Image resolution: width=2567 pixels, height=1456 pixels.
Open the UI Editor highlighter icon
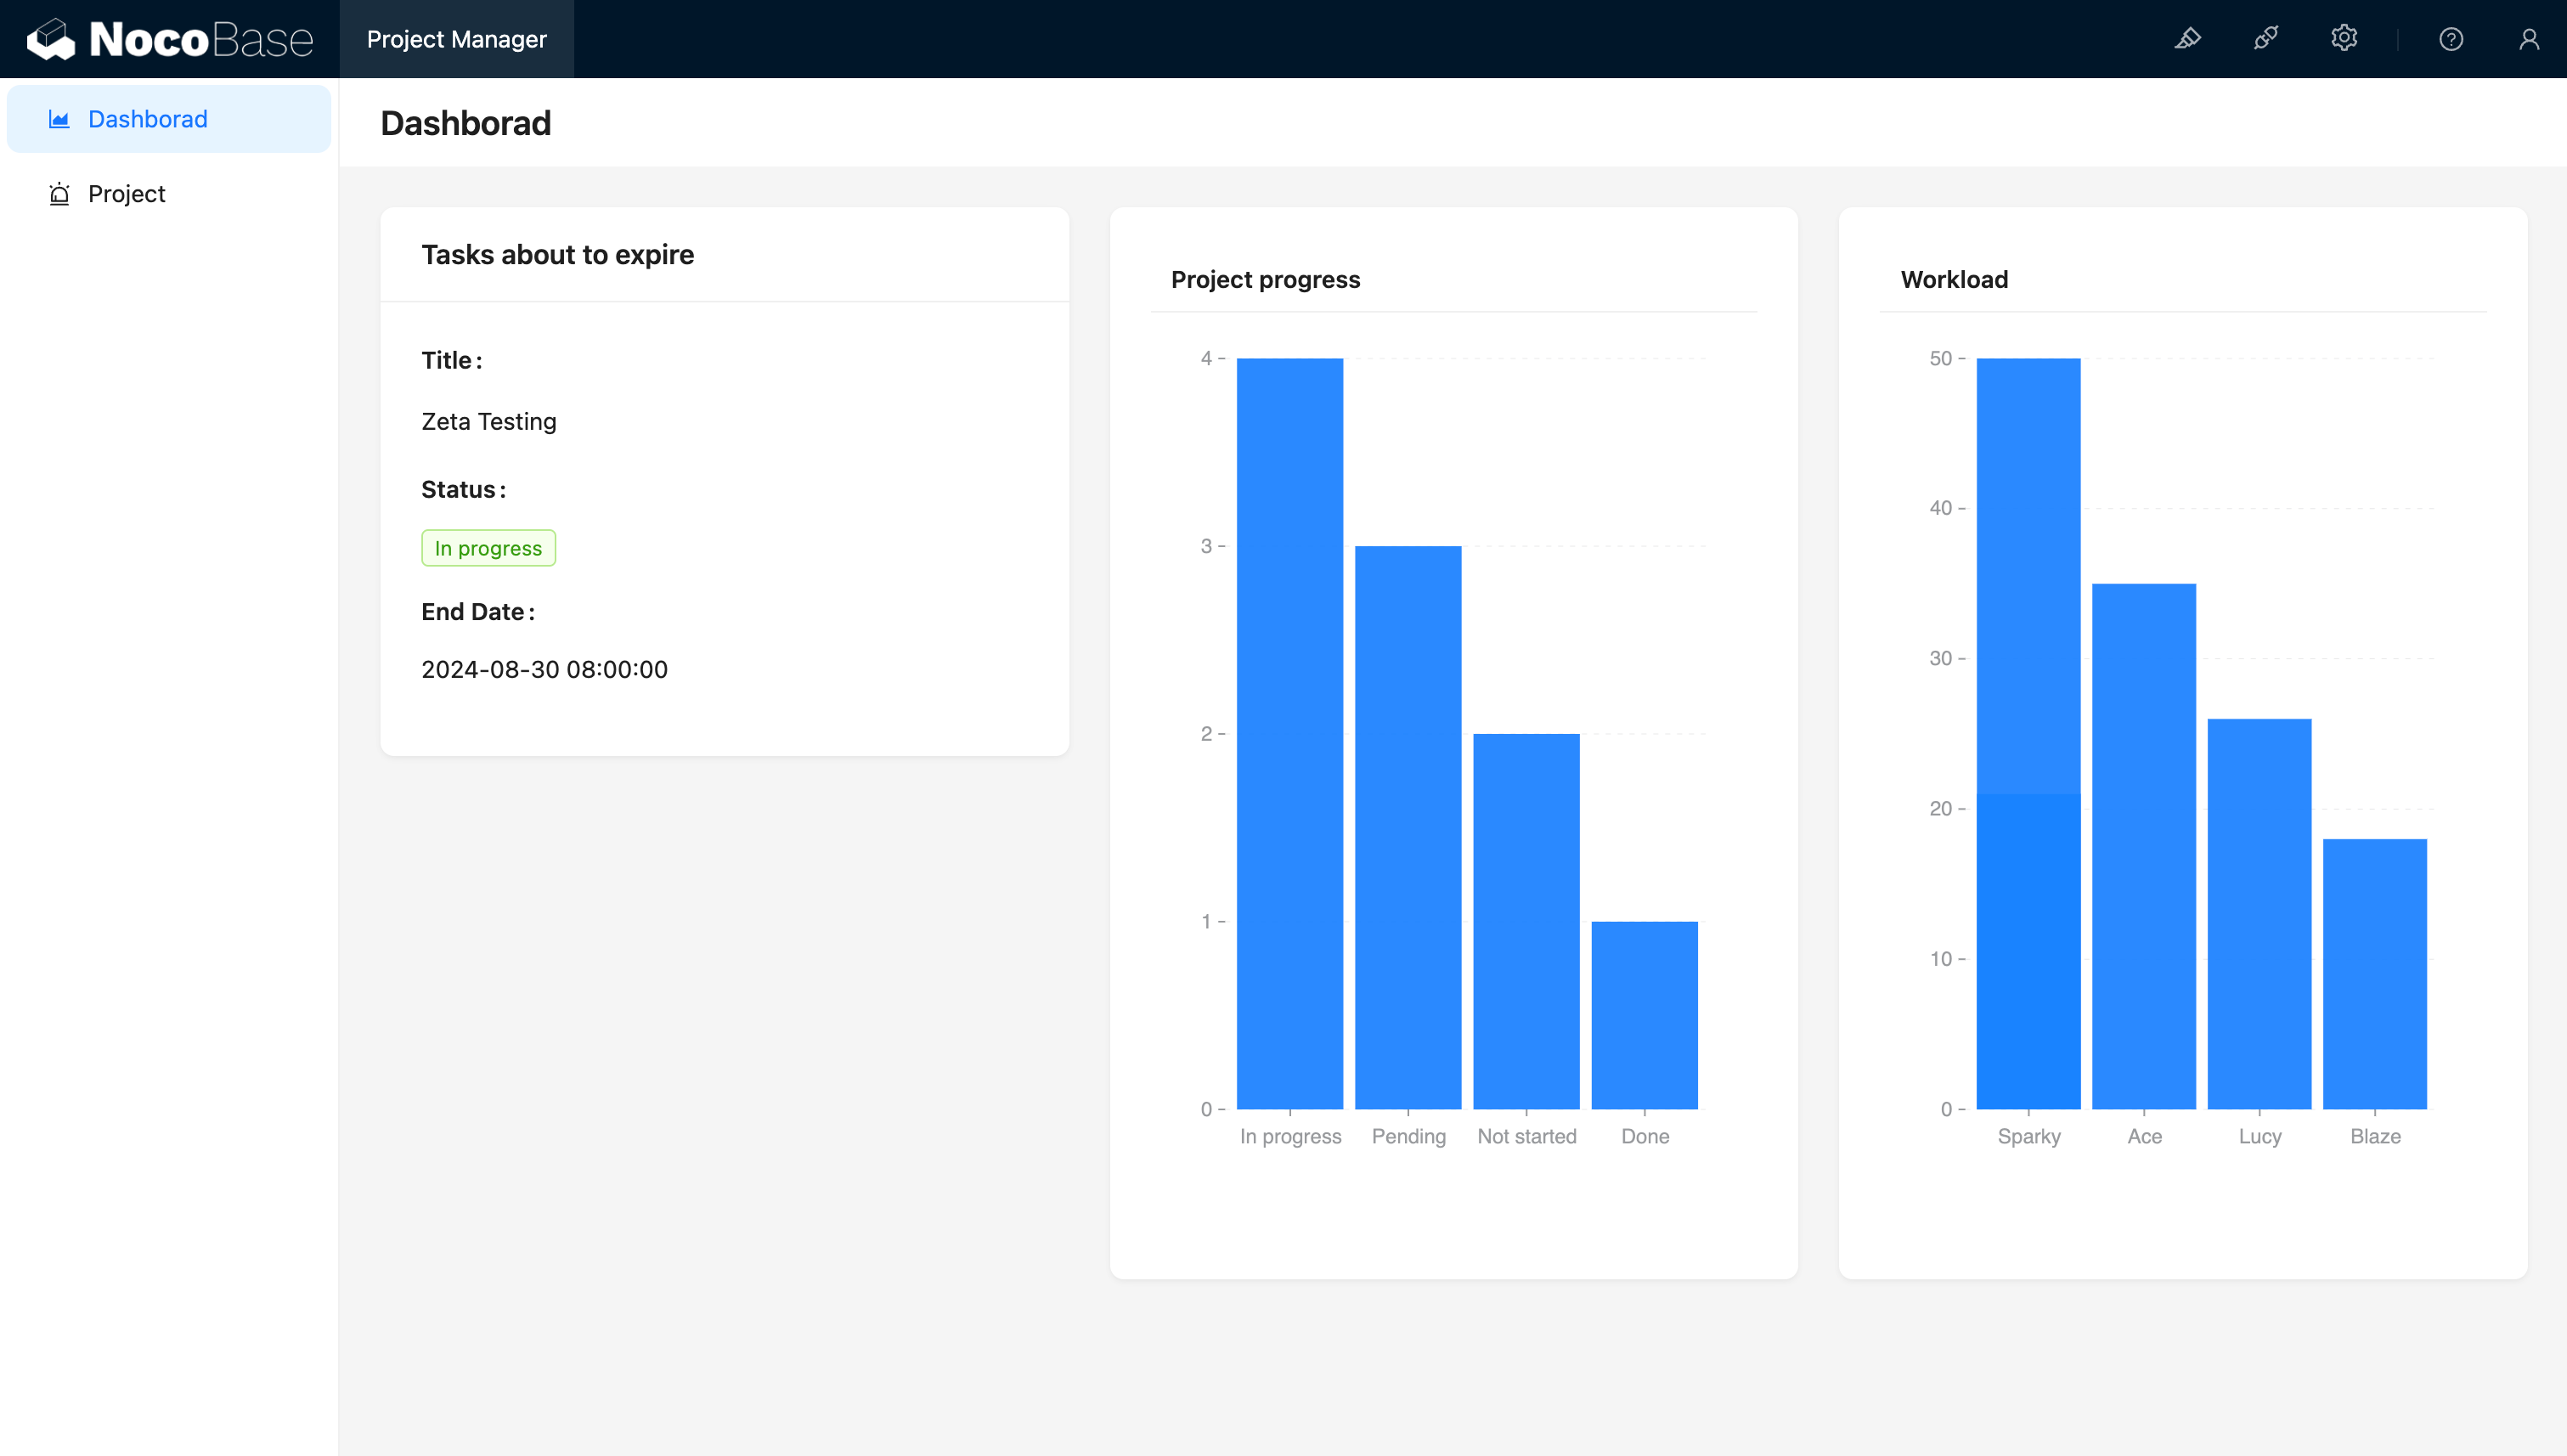click(2188, 39)
